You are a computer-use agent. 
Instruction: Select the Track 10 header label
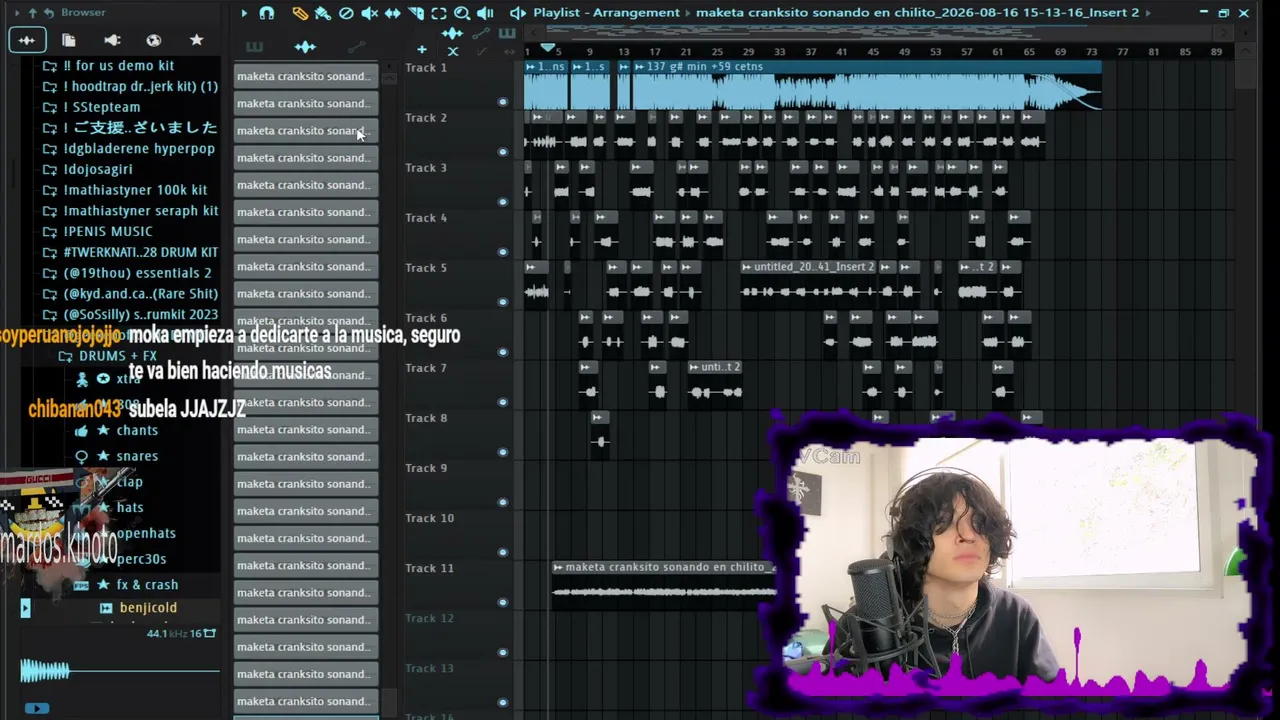pos(430,518)
